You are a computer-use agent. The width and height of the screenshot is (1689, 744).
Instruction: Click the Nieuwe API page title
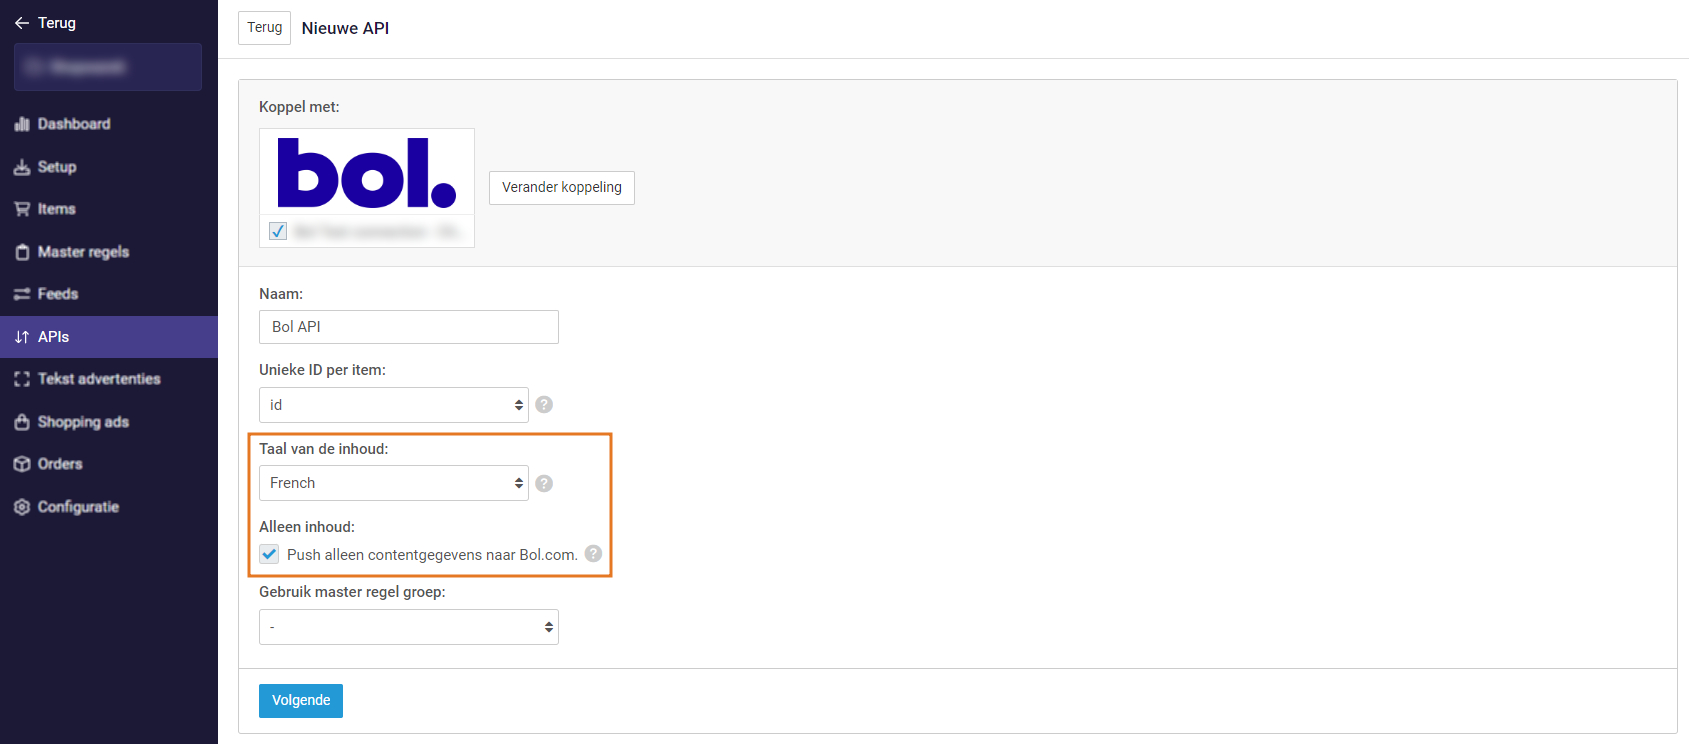coord(346,28)
